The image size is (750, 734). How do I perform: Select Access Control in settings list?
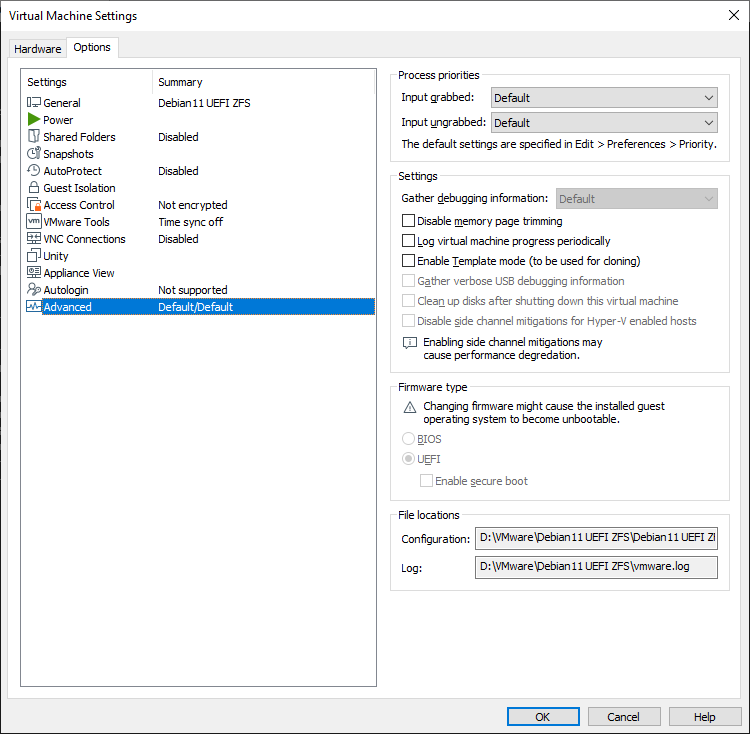(79, 205)
